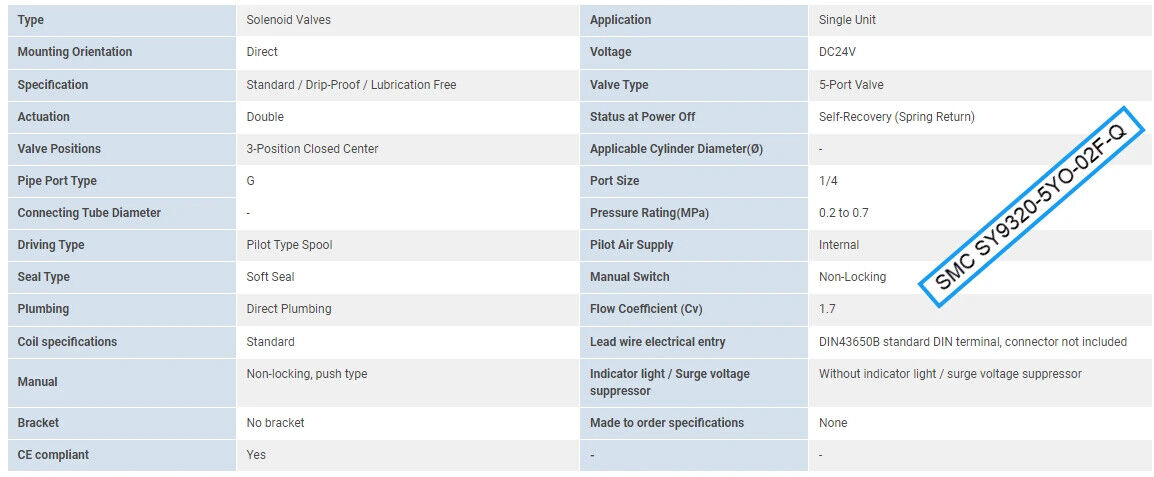
Task: Select the 'Pipe Port Type' label
Action: pos(57,181)
